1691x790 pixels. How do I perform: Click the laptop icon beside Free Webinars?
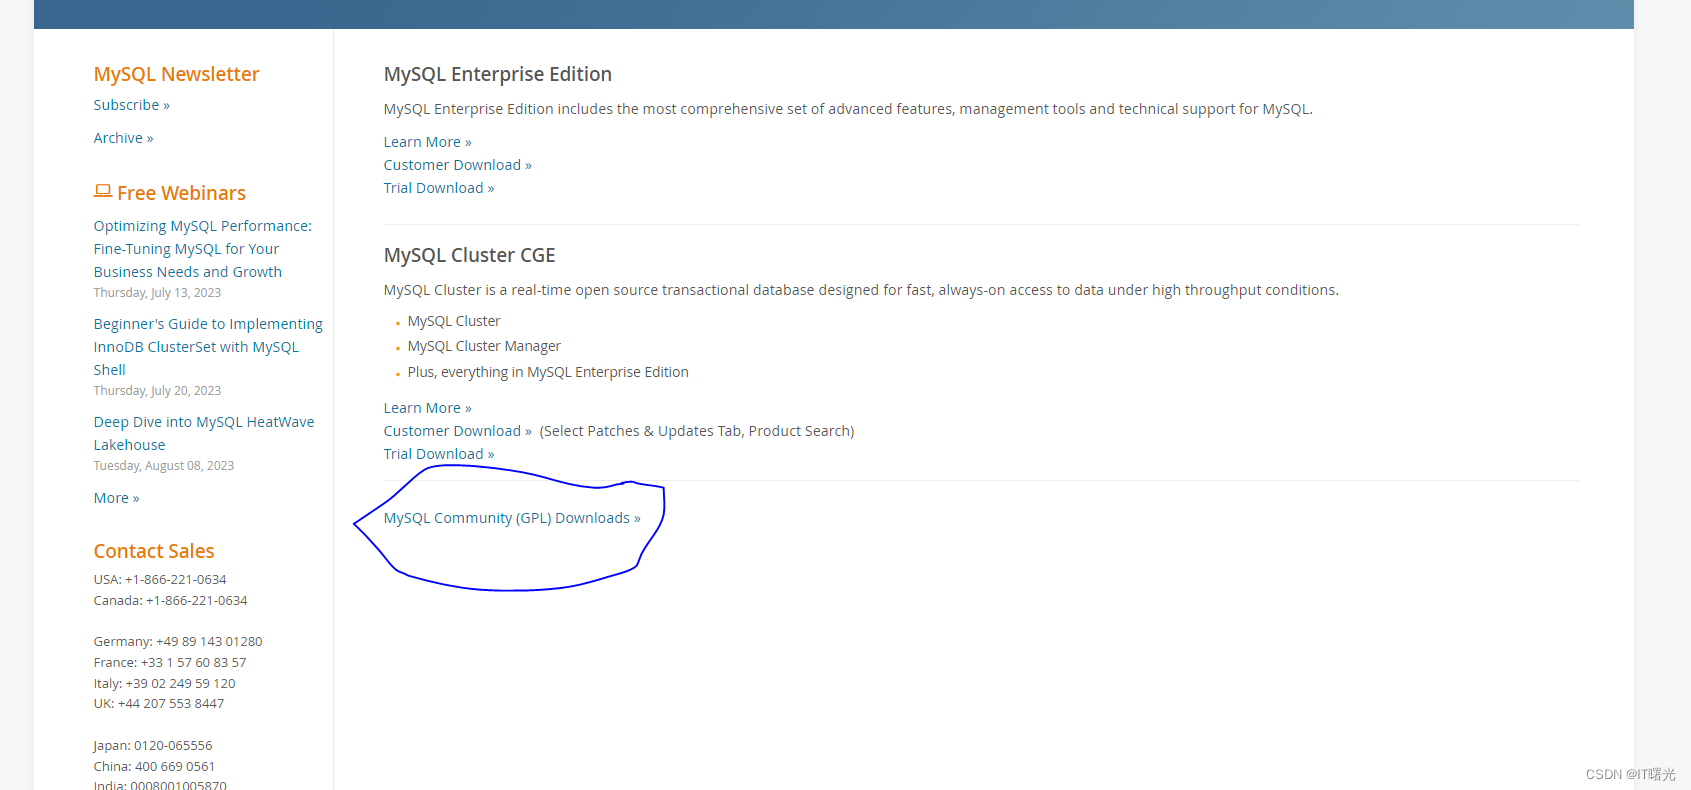(103, 191)
